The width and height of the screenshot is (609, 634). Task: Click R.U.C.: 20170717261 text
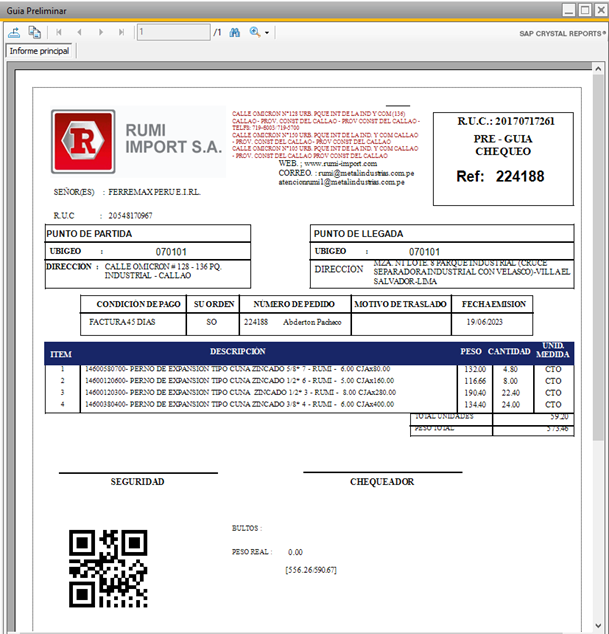click(x=506, y=121)
